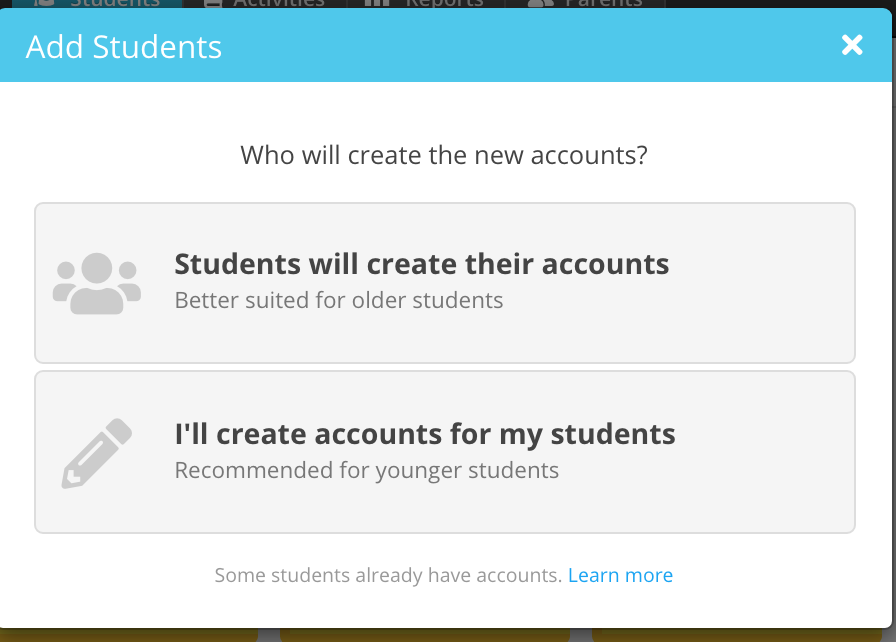
Task: Click the pencil icon
Action: coord(97,454)
